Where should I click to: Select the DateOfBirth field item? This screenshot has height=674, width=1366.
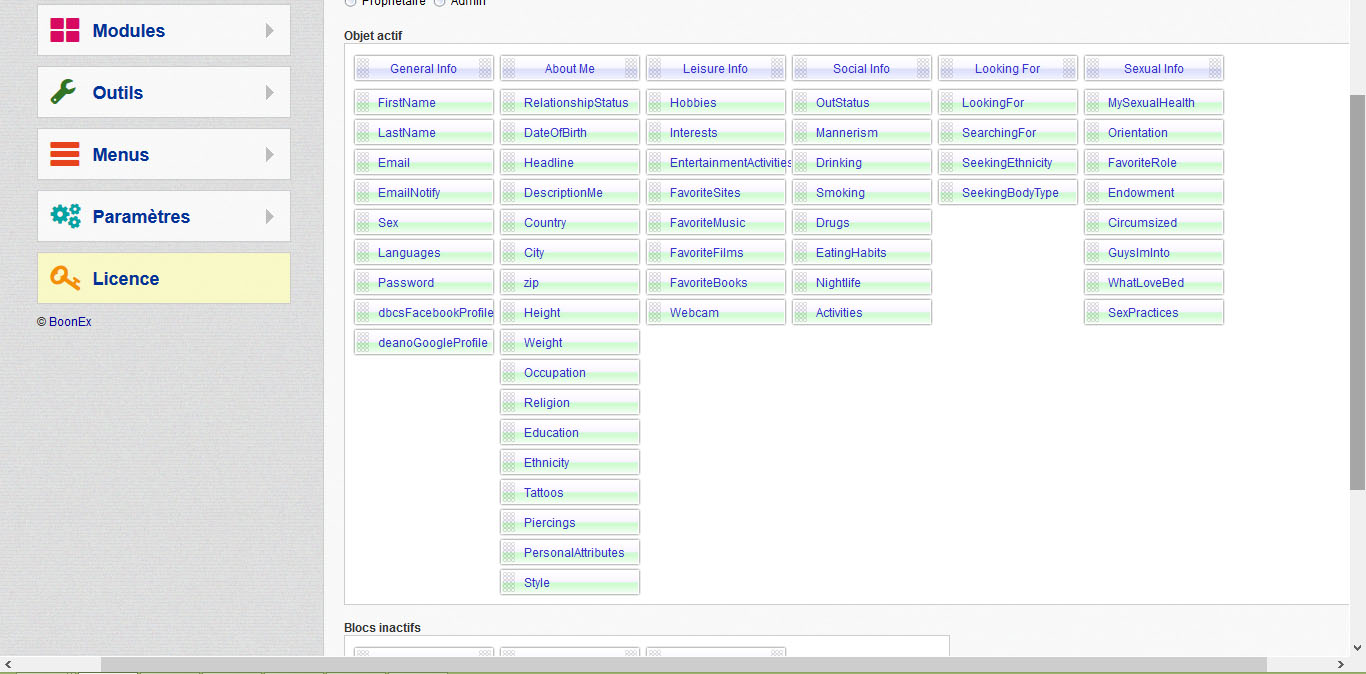point(569,133)
